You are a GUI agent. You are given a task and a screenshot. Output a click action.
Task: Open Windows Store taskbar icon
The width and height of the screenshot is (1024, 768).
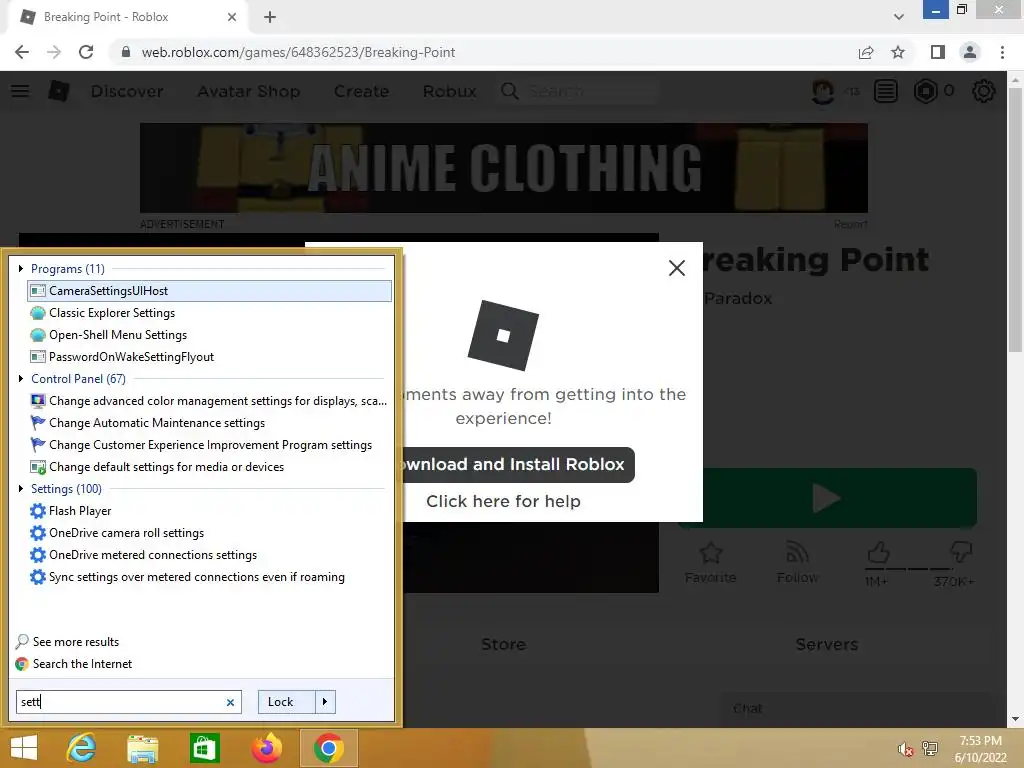tap(204, 748)
